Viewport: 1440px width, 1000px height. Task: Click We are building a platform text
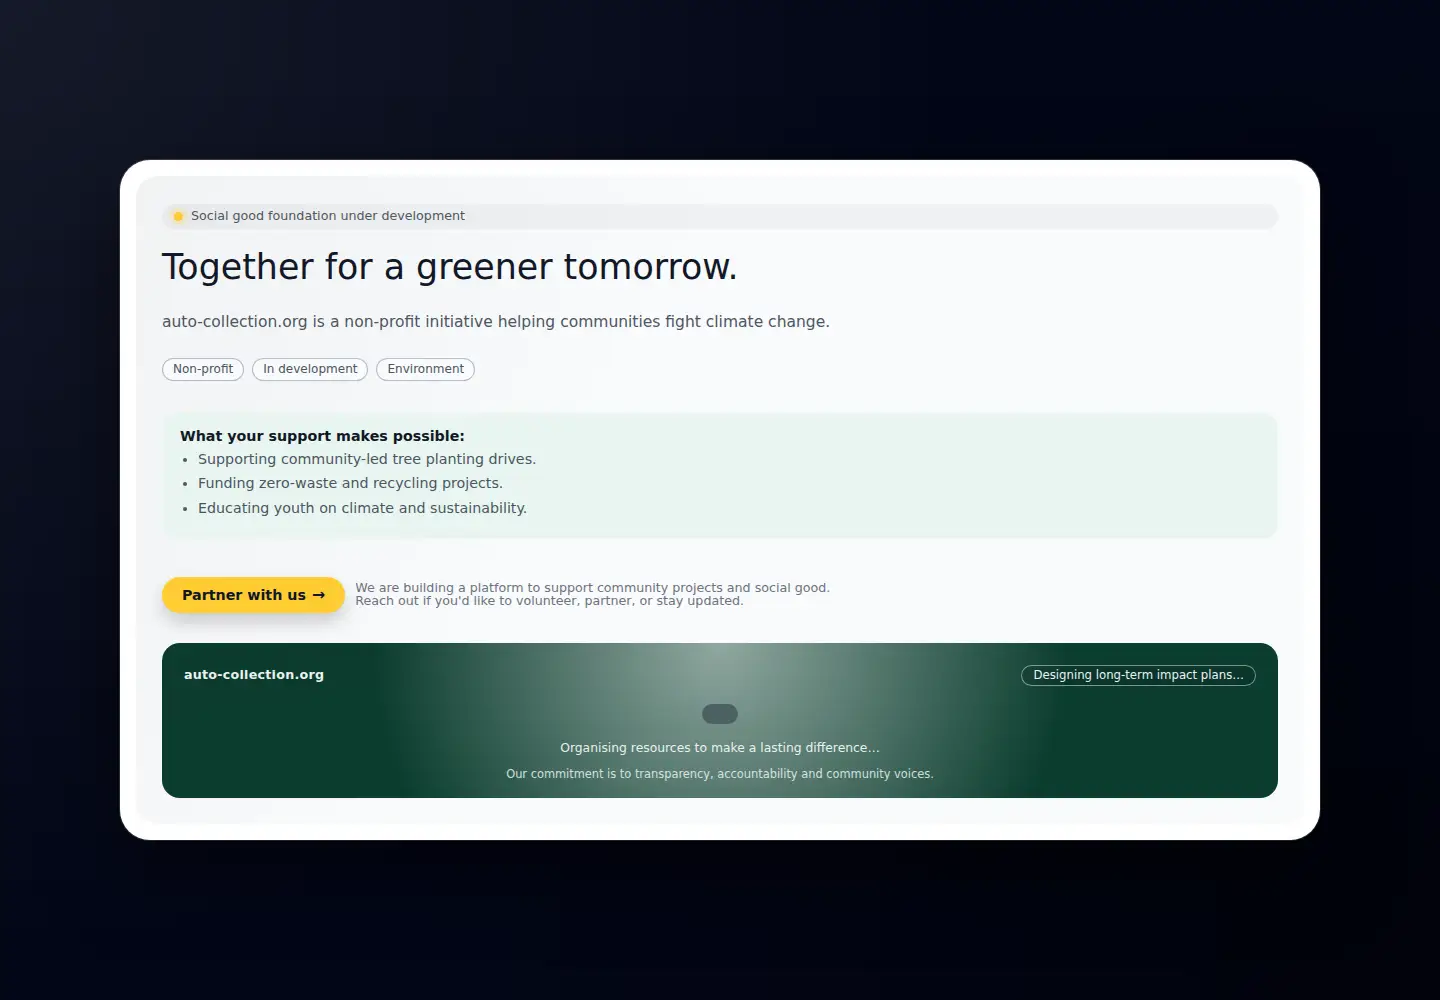click(592, 588)
